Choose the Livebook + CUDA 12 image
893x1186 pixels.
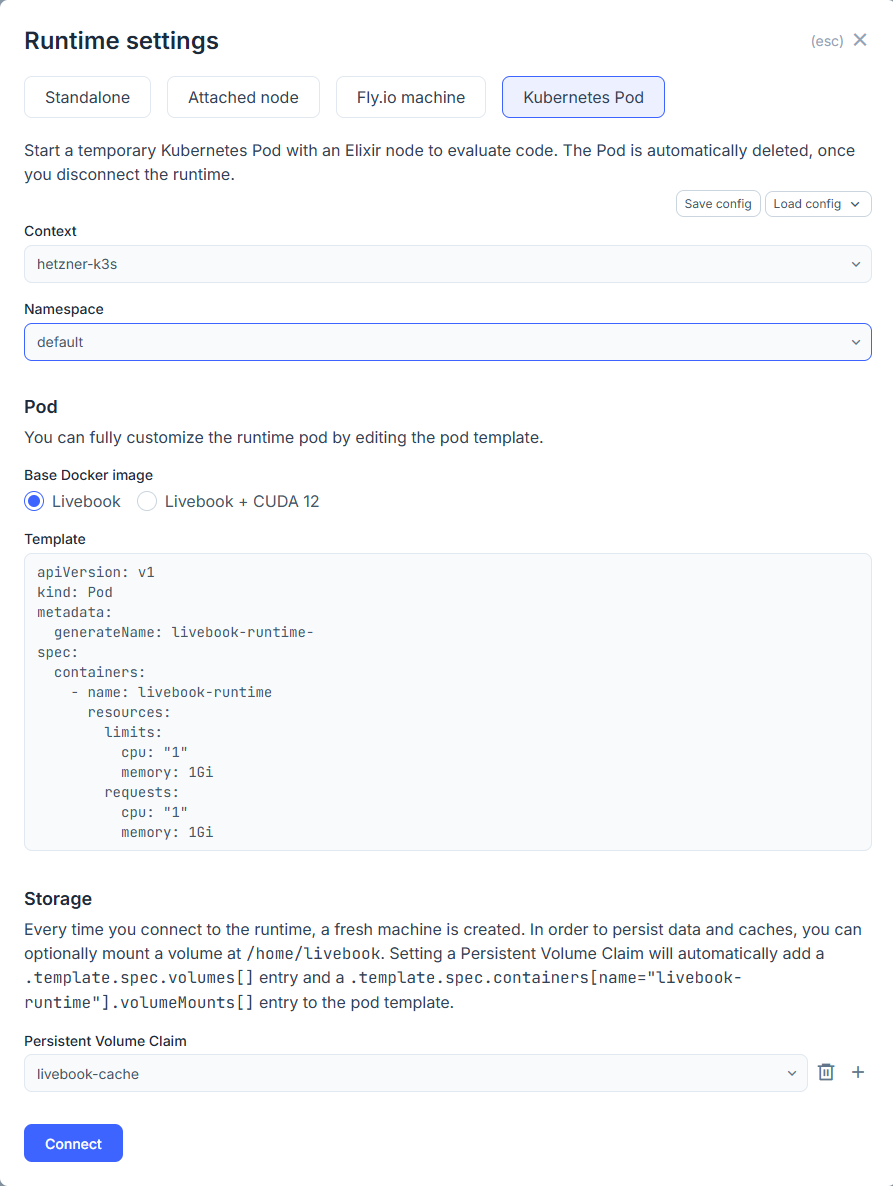146,501
